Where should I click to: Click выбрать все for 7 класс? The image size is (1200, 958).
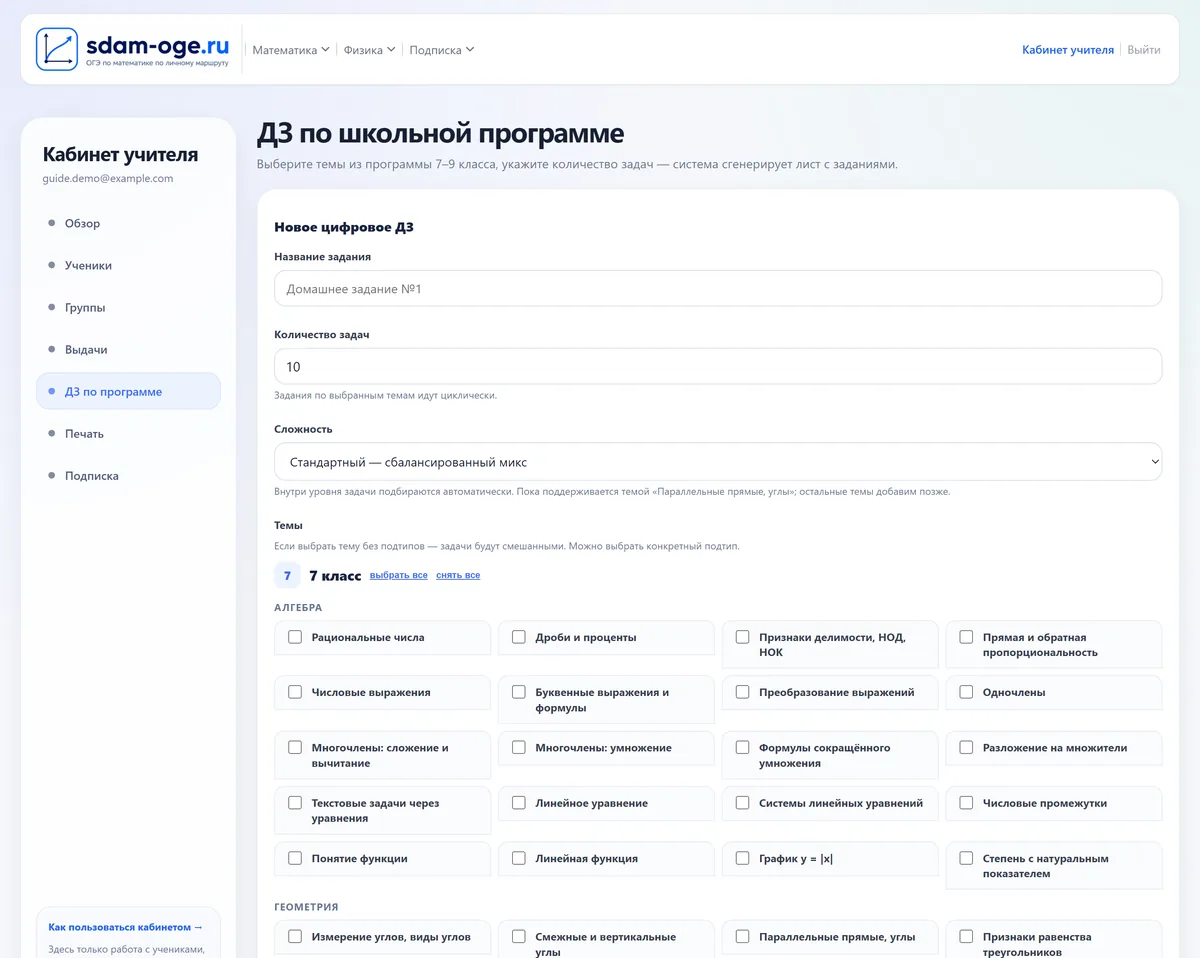[398, 575]
